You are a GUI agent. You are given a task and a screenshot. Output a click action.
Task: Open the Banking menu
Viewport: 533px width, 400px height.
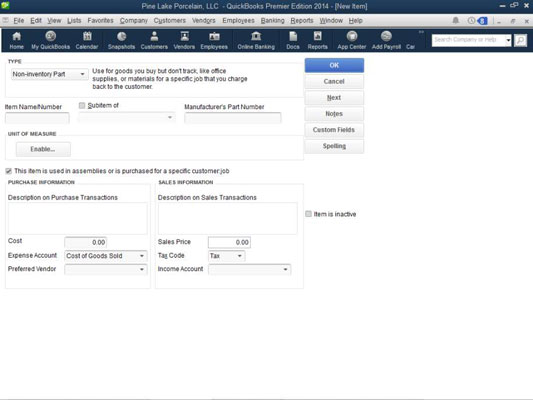coord(272,21)
